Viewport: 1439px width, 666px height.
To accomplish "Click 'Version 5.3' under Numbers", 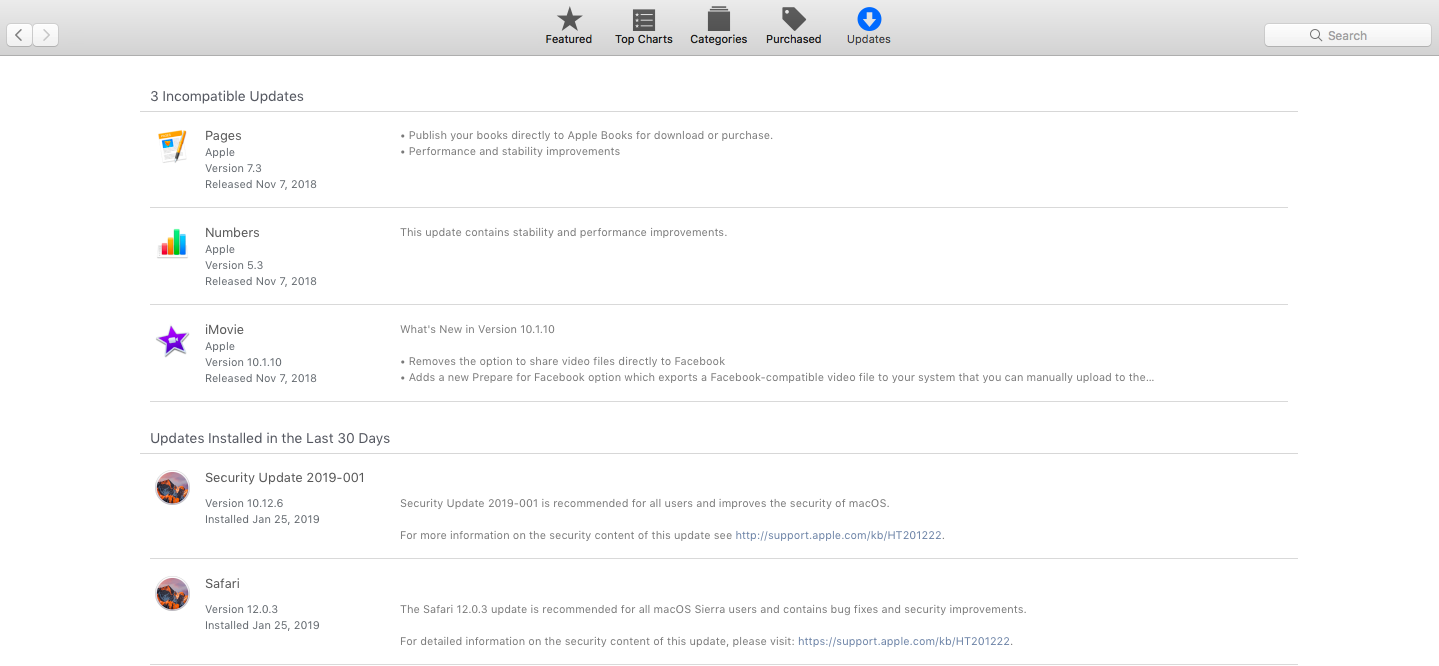I will tap(234, 265).
